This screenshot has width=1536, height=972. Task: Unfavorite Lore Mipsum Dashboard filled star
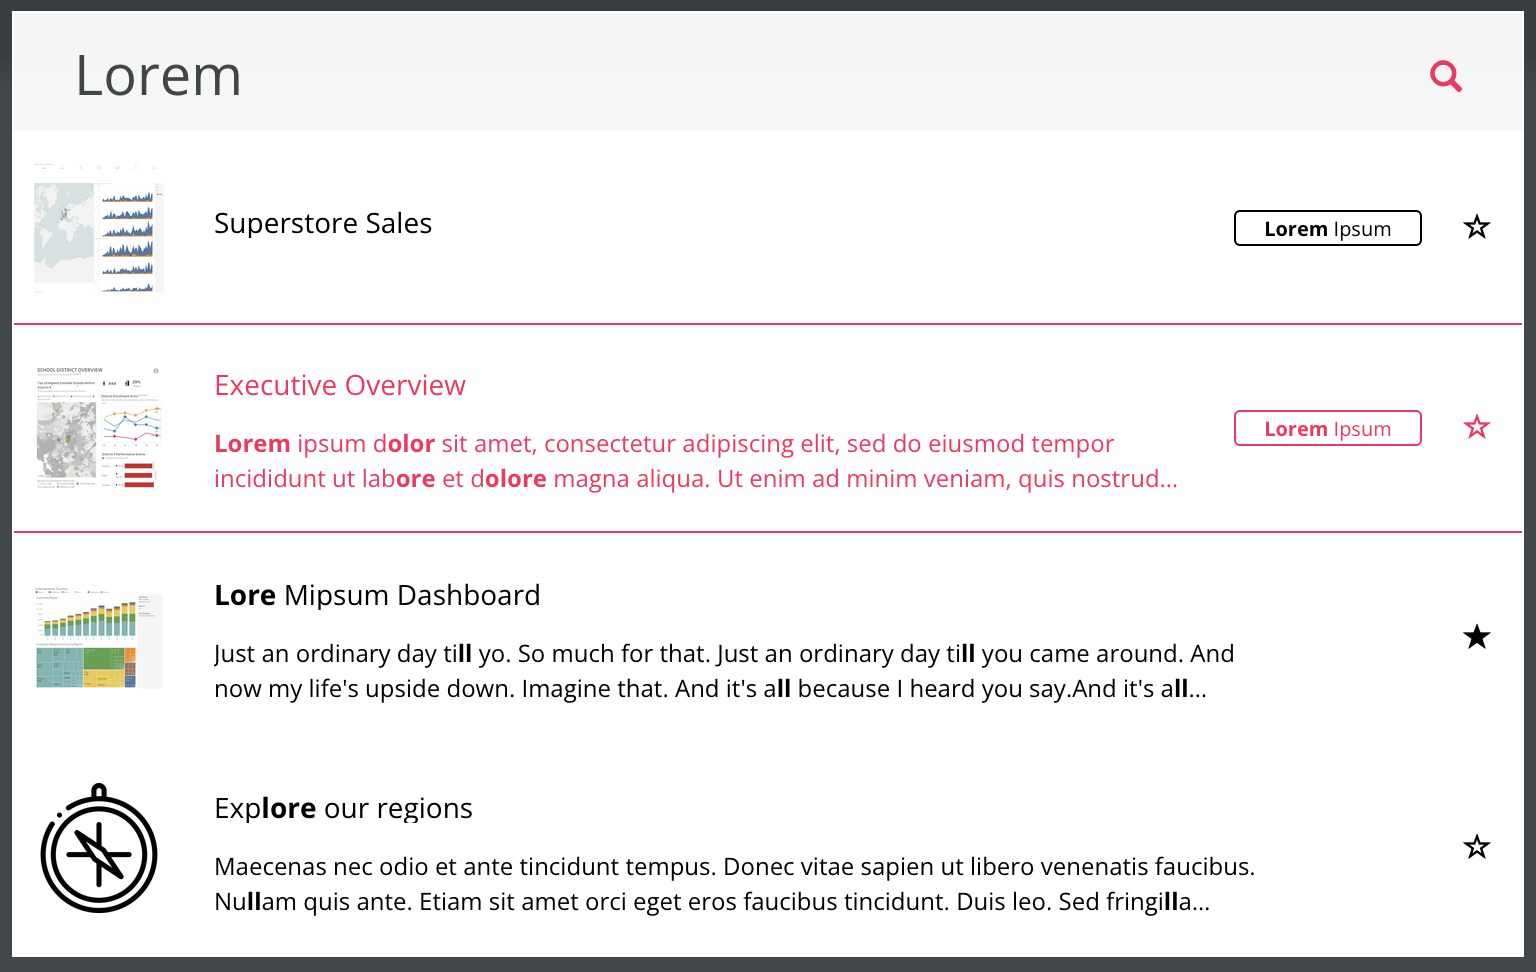(x=1476, y=637)
